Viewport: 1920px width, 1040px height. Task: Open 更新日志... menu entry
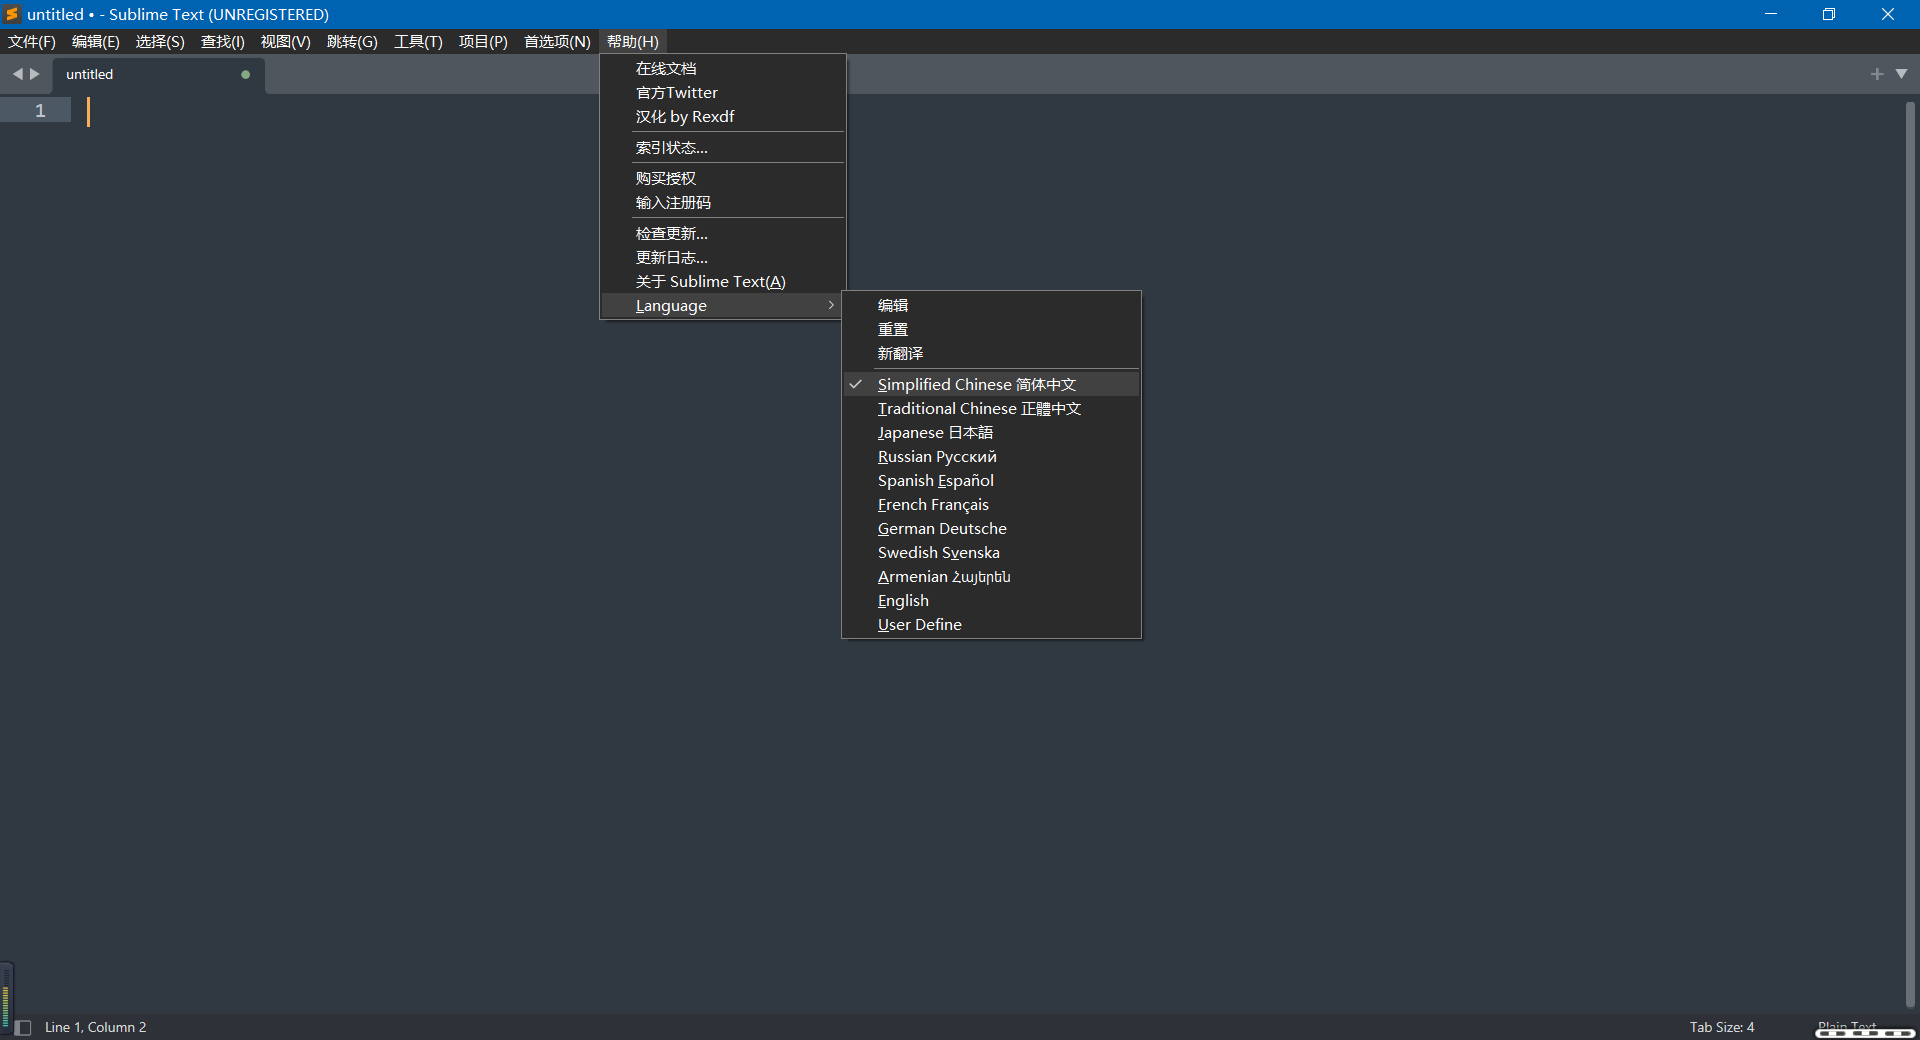click(723, 258)
